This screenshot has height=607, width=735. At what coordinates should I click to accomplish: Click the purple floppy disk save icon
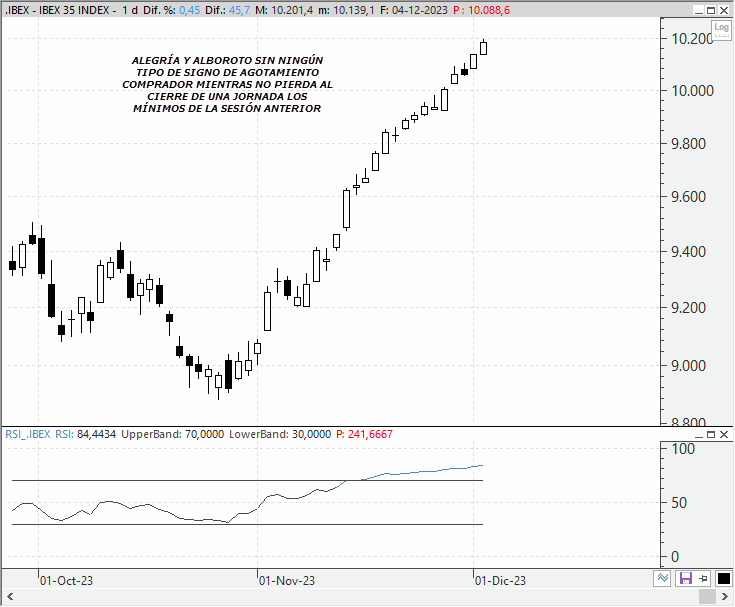coord(686,578)
